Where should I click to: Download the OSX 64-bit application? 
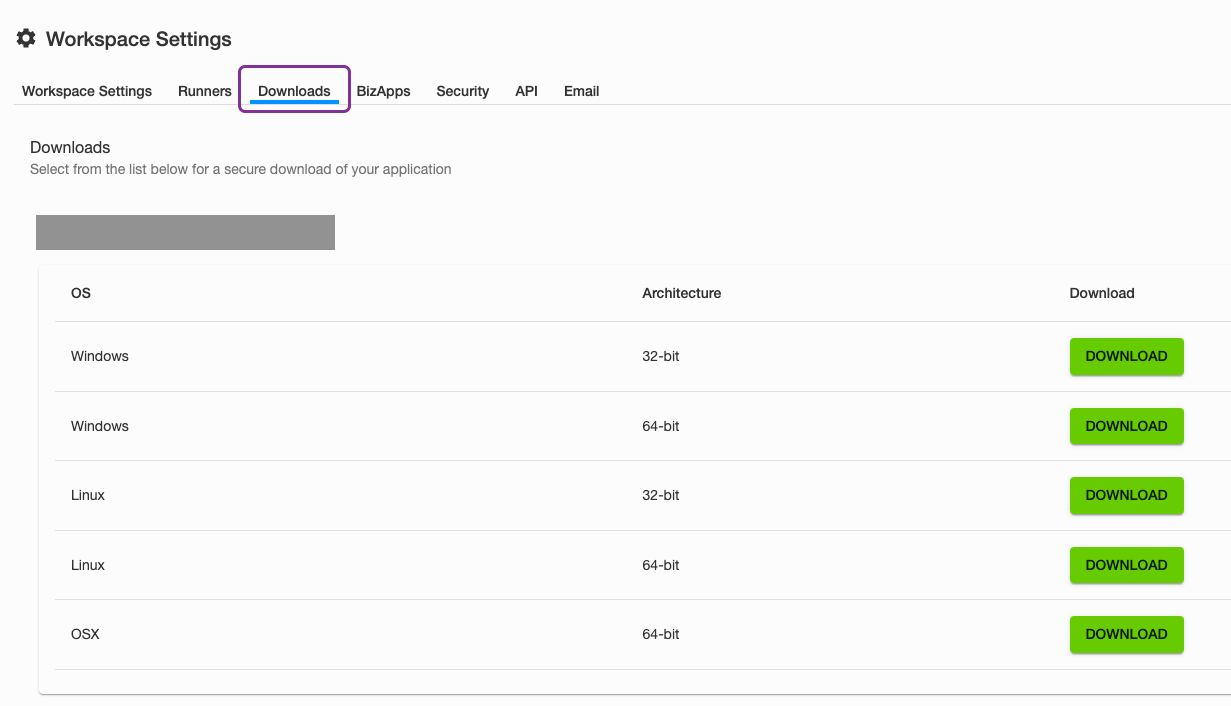coord(1127,635)
